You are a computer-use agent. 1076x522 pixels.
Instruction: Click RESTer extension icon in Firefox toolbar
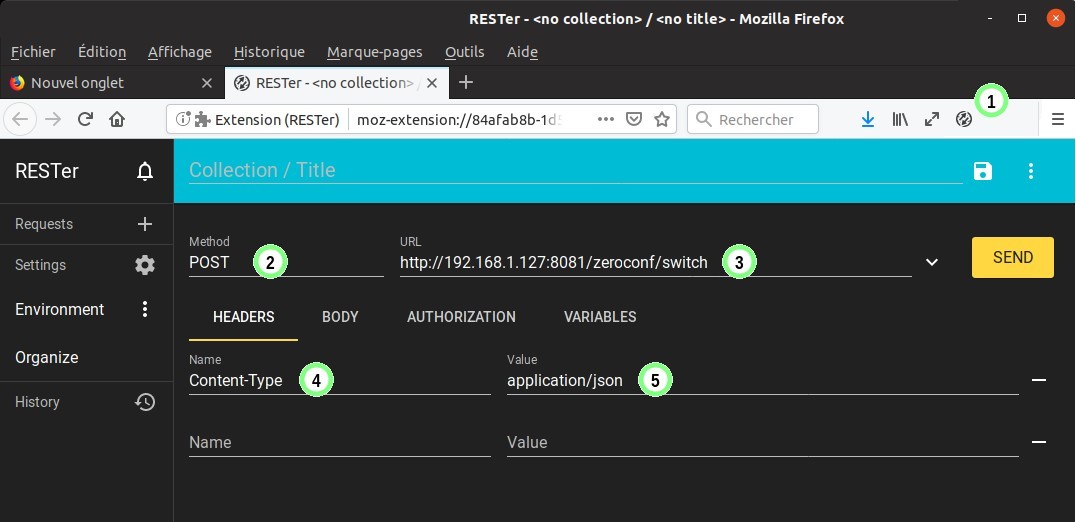click(x=964, y=119)
